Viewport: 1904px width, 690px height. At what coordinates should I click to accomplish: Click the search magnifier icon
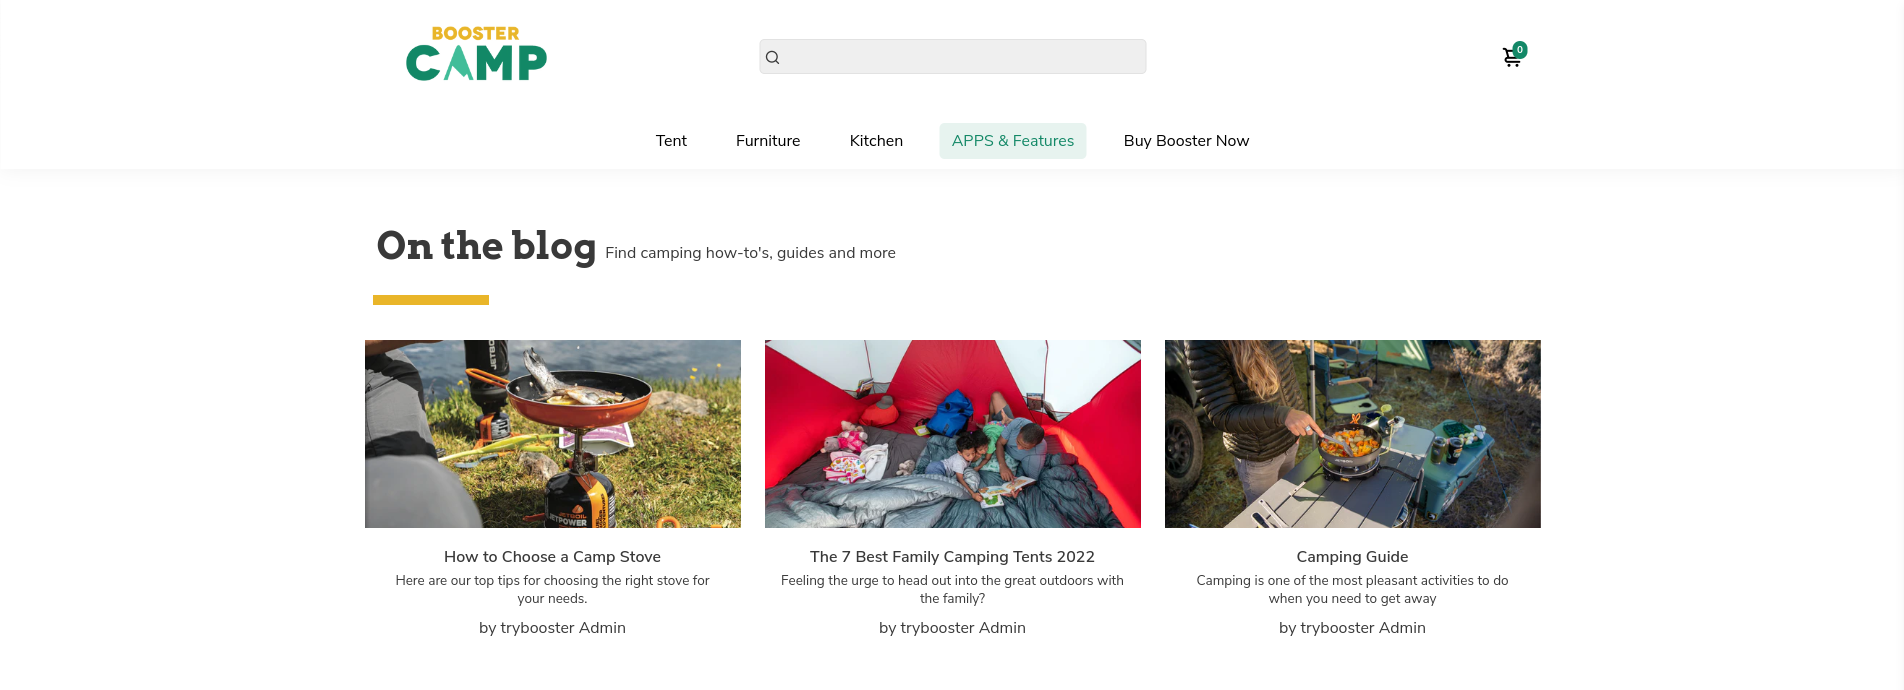coord(772,58)
